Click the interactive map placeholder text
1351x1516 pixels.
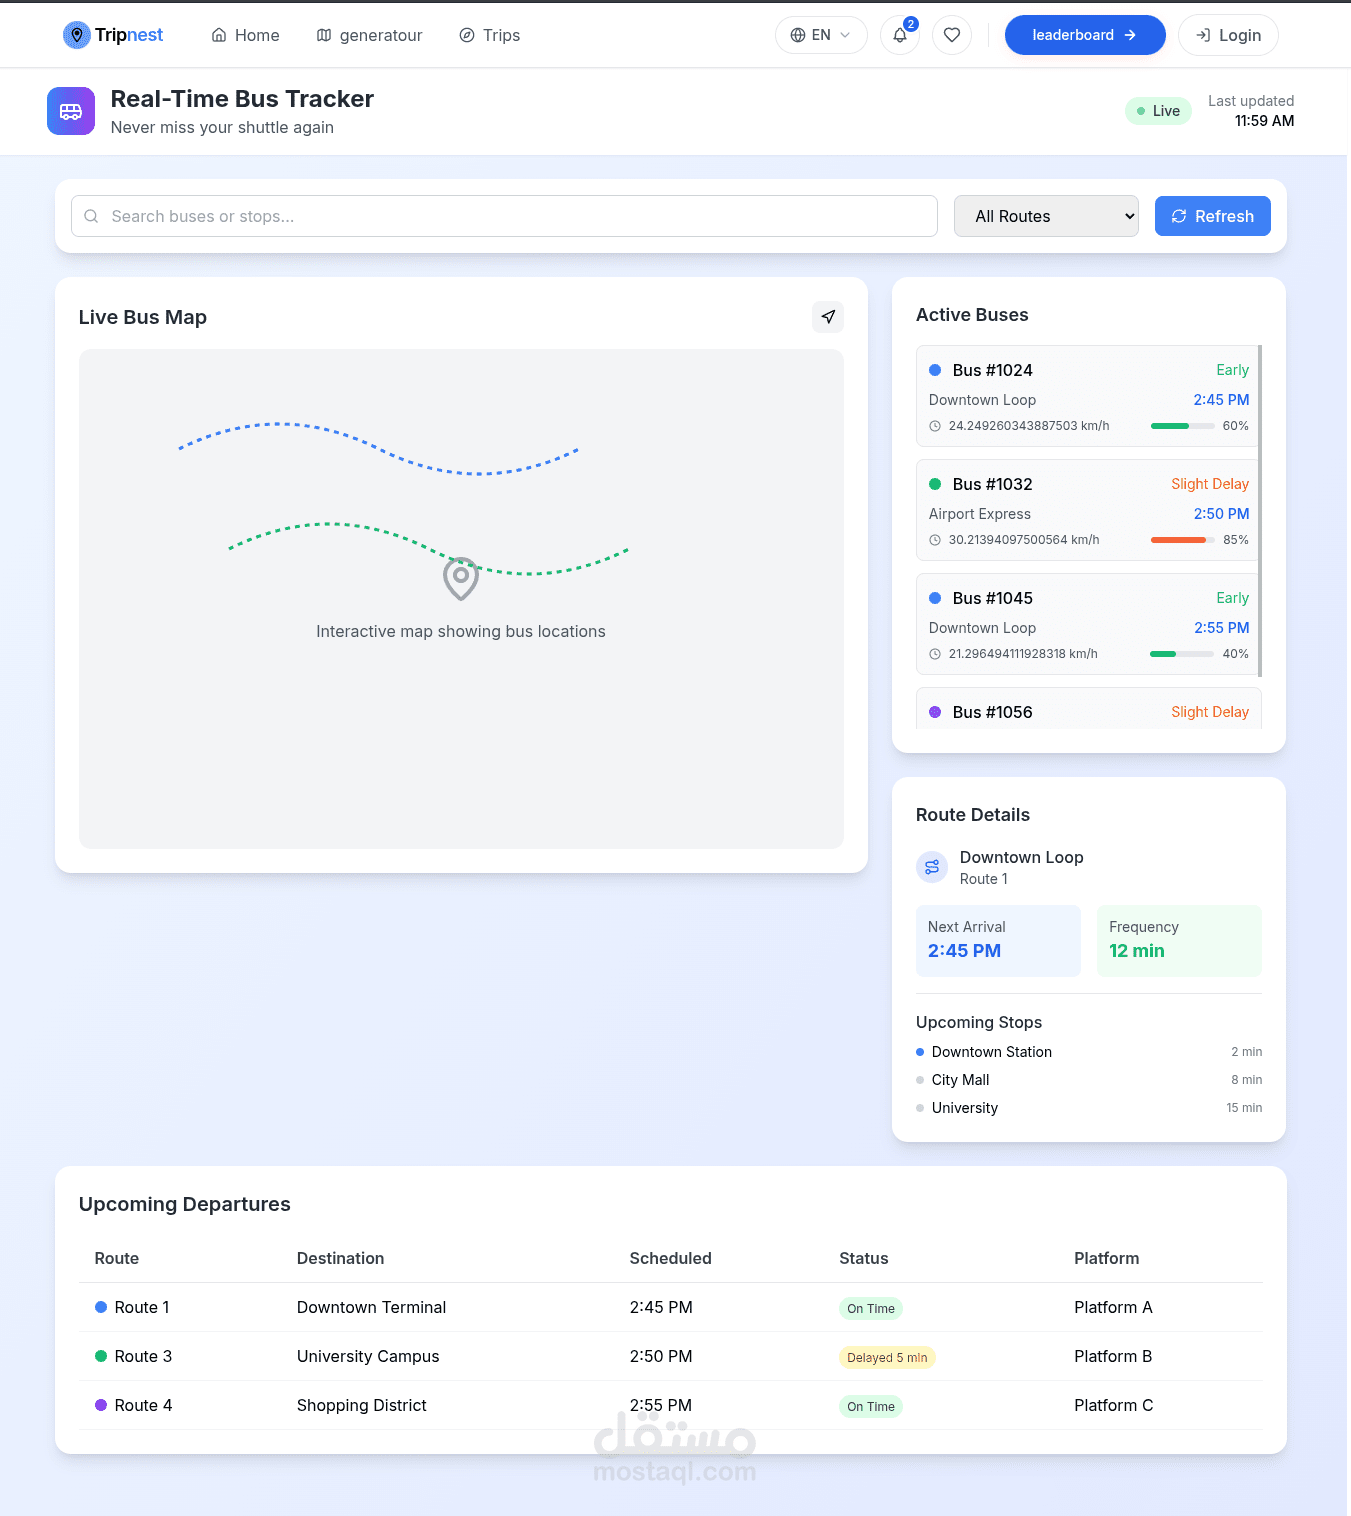point(461,631)
